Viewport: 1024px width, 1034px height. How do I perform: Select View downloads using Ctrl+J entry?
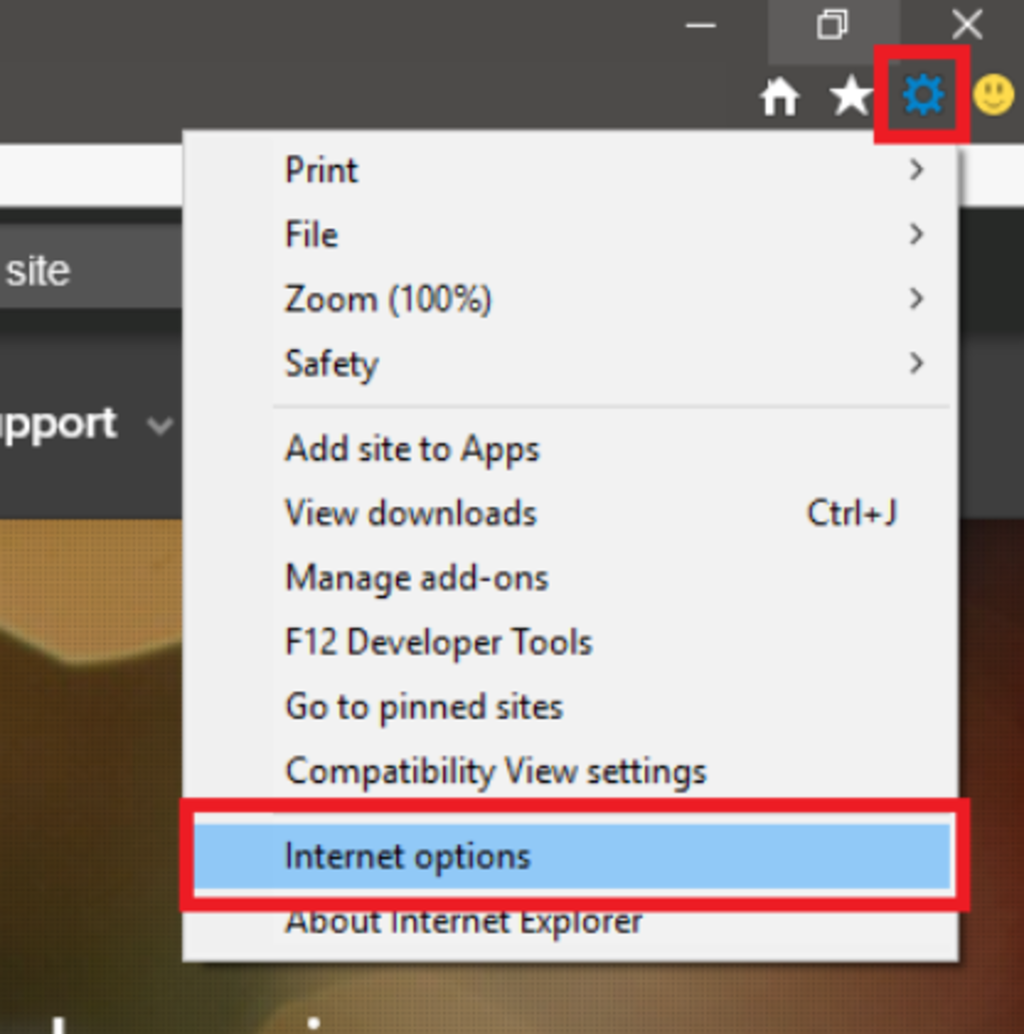point(853,513)
